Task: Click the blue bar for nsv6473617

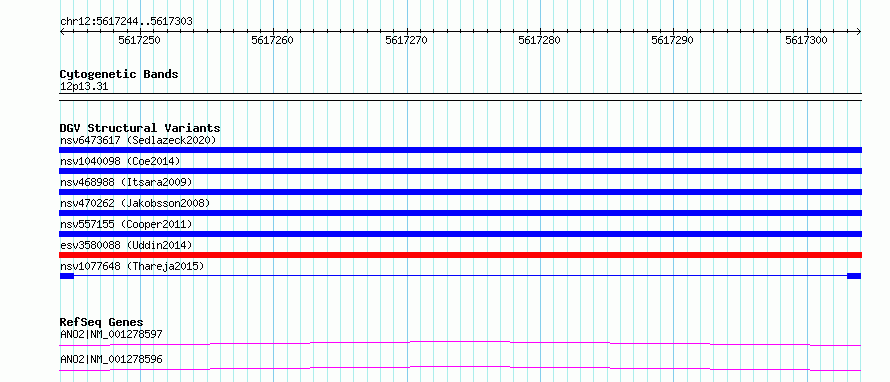Action: (x=460, y=150)
